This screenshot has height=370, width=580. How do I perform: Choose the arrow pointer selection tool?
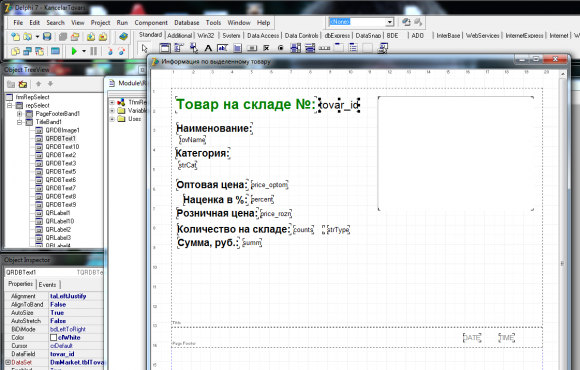pos(144,48)
